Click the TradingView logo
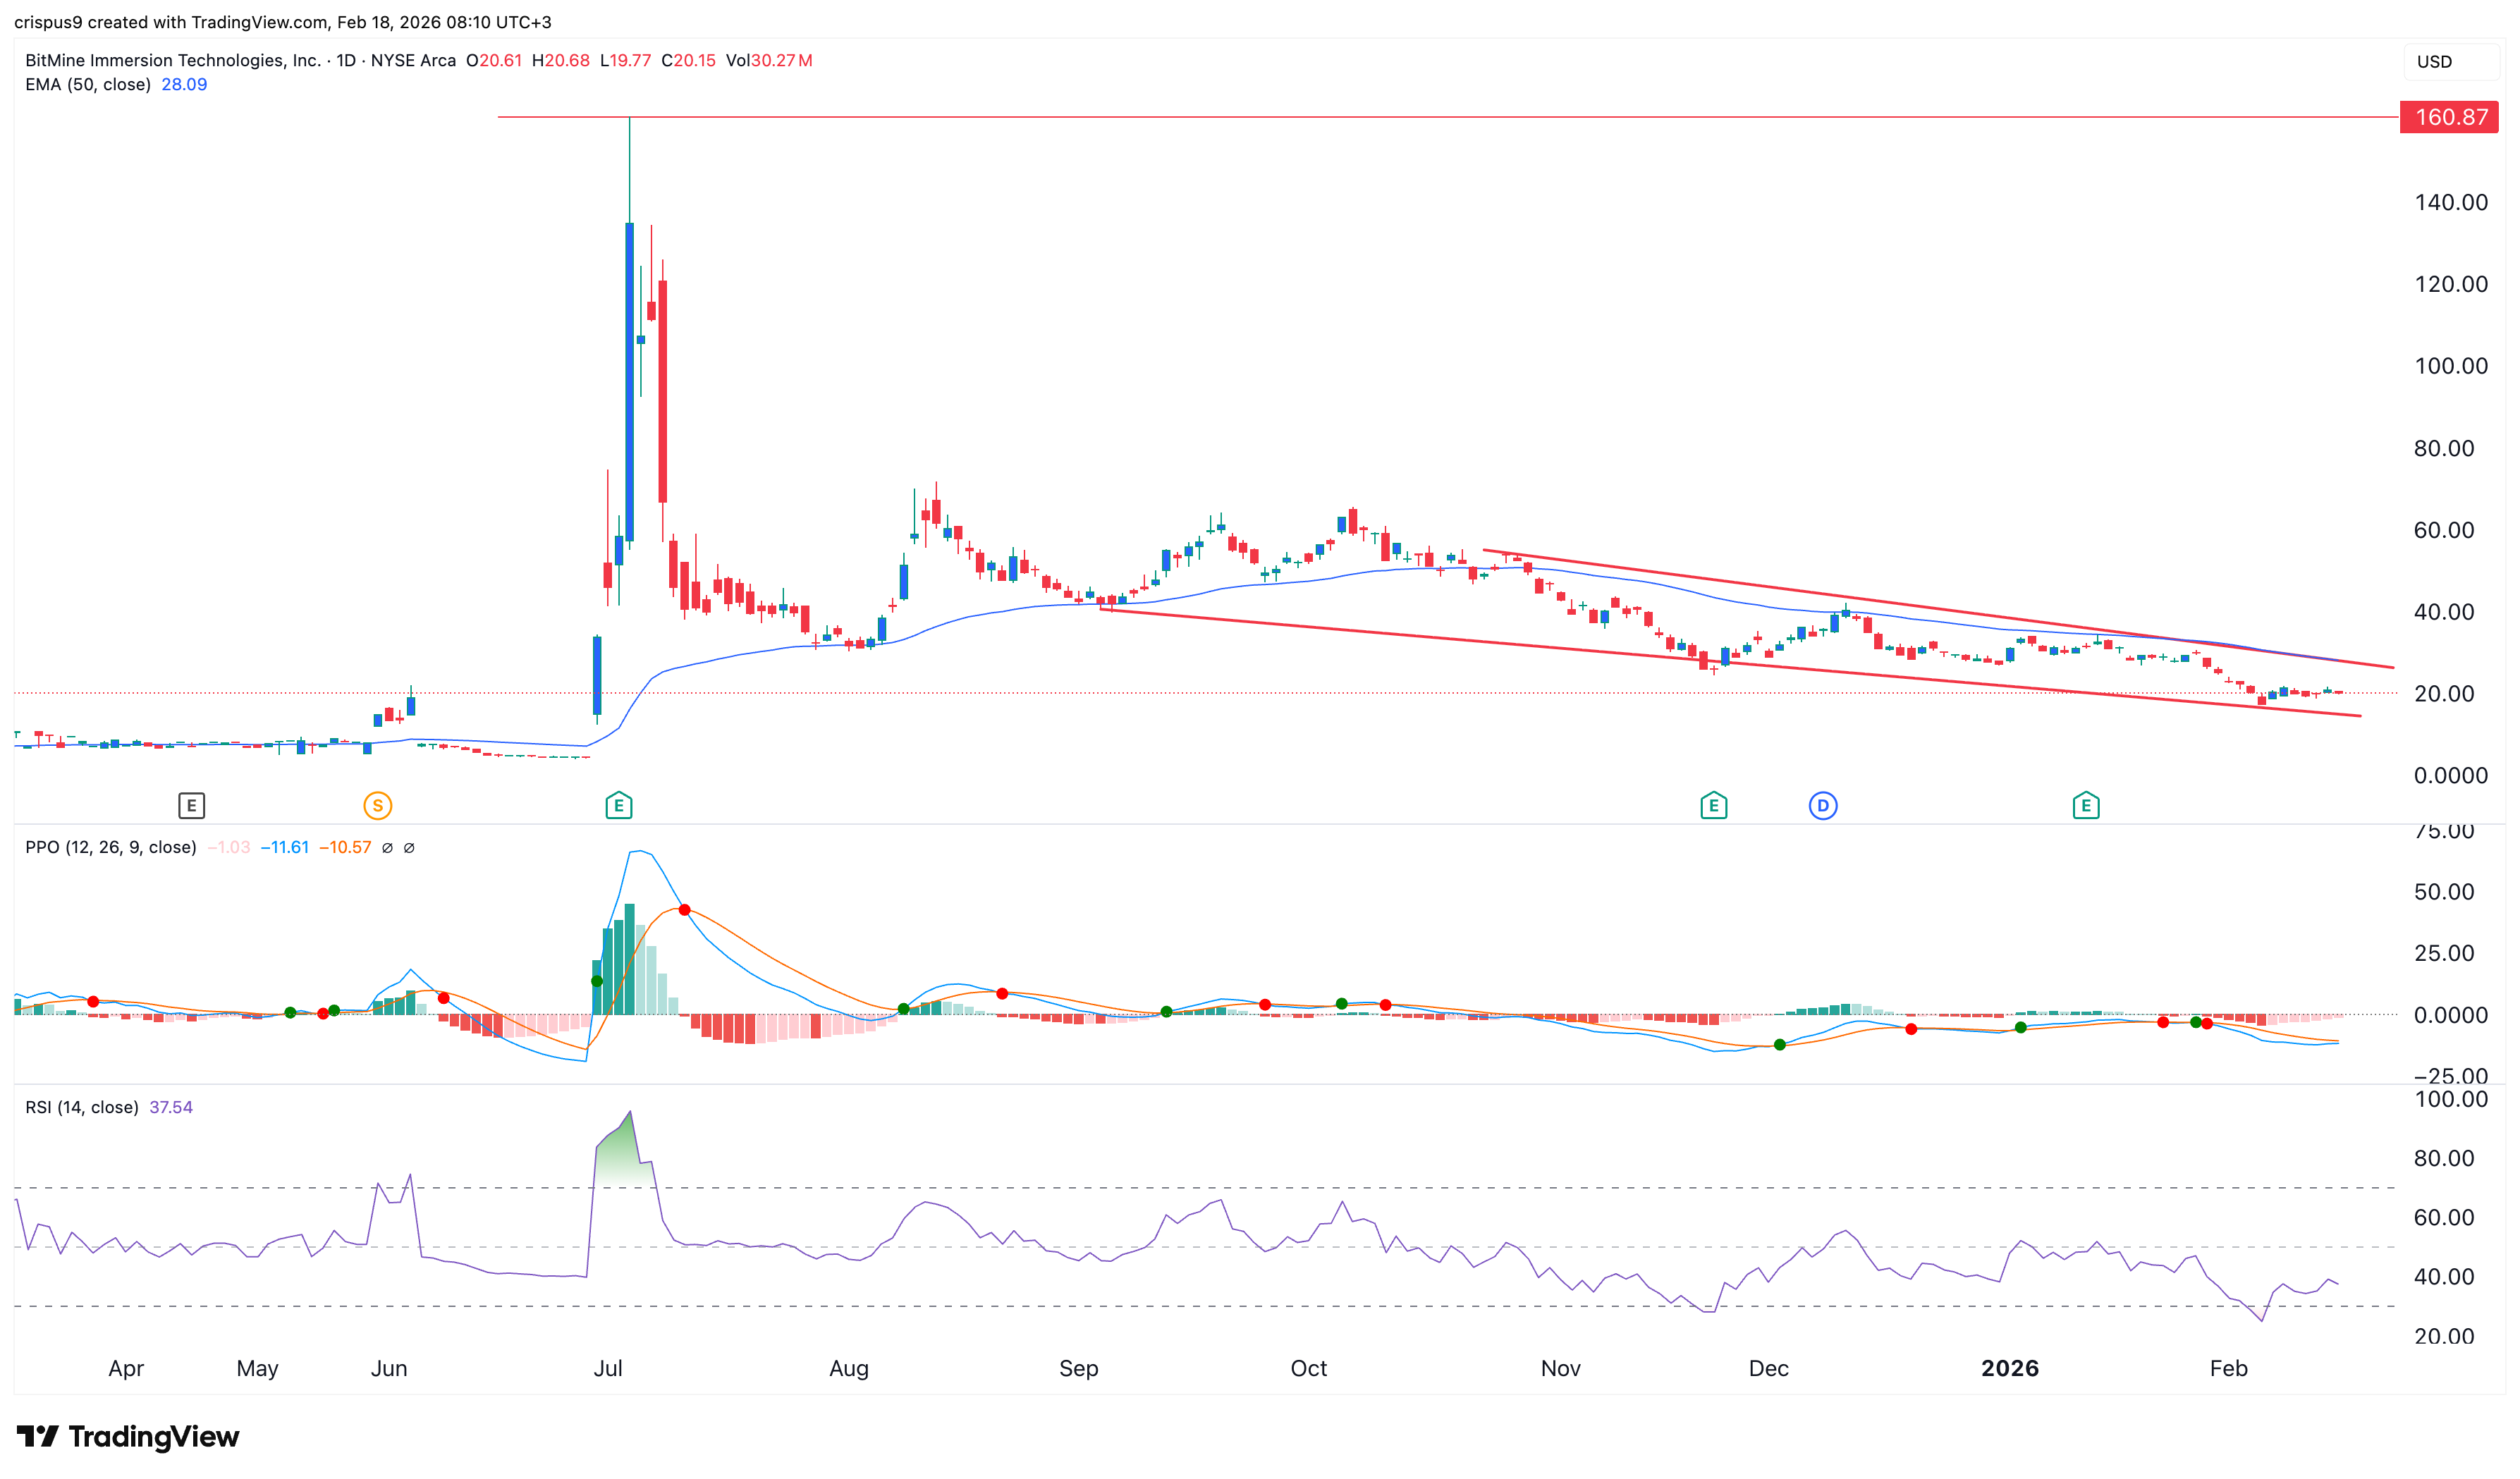This screenshot has height=1479, width=2520. 128,1436
